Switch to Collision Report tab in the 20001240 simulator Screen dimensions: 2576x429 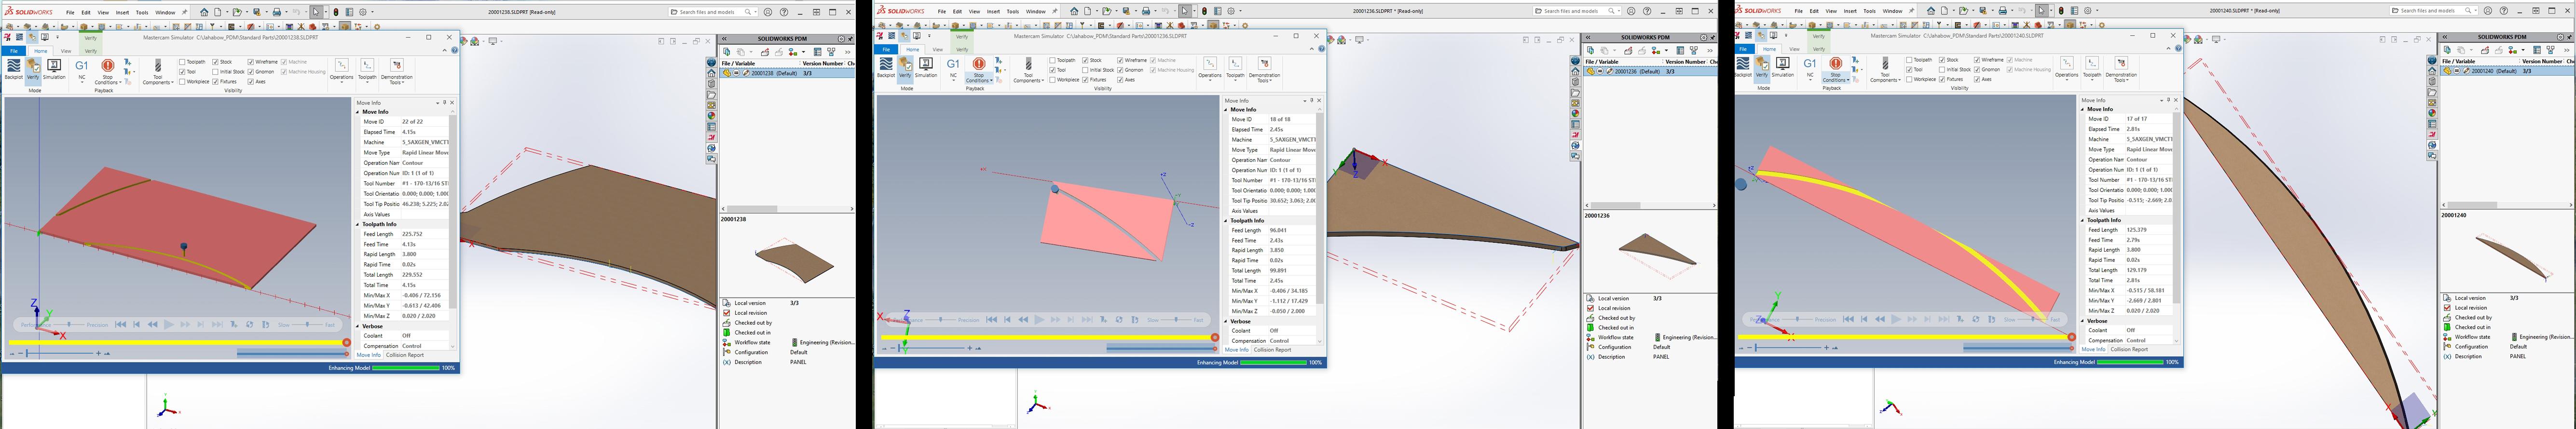[x=2129, y=349]
